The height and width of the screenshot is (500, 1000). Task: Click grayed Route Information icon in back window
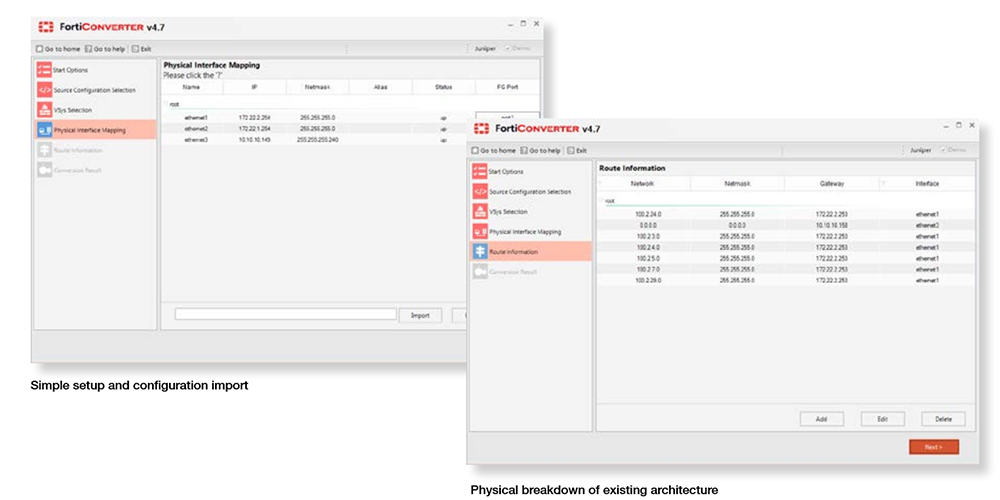(x=44, y=150)
